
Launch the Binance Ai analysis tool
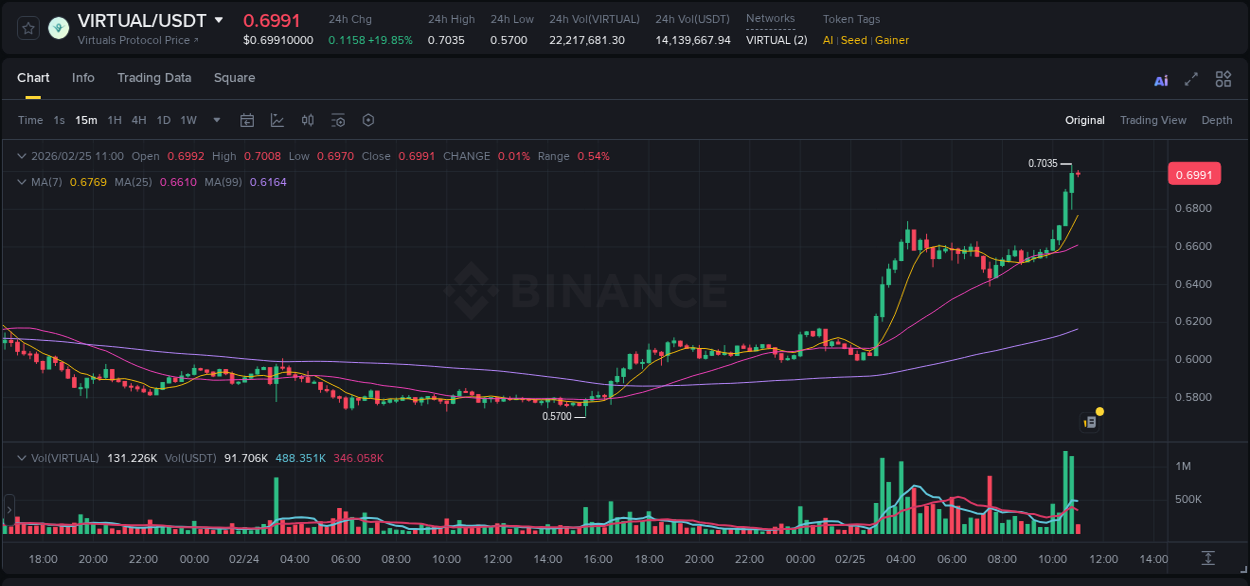tap(1160, 79)
